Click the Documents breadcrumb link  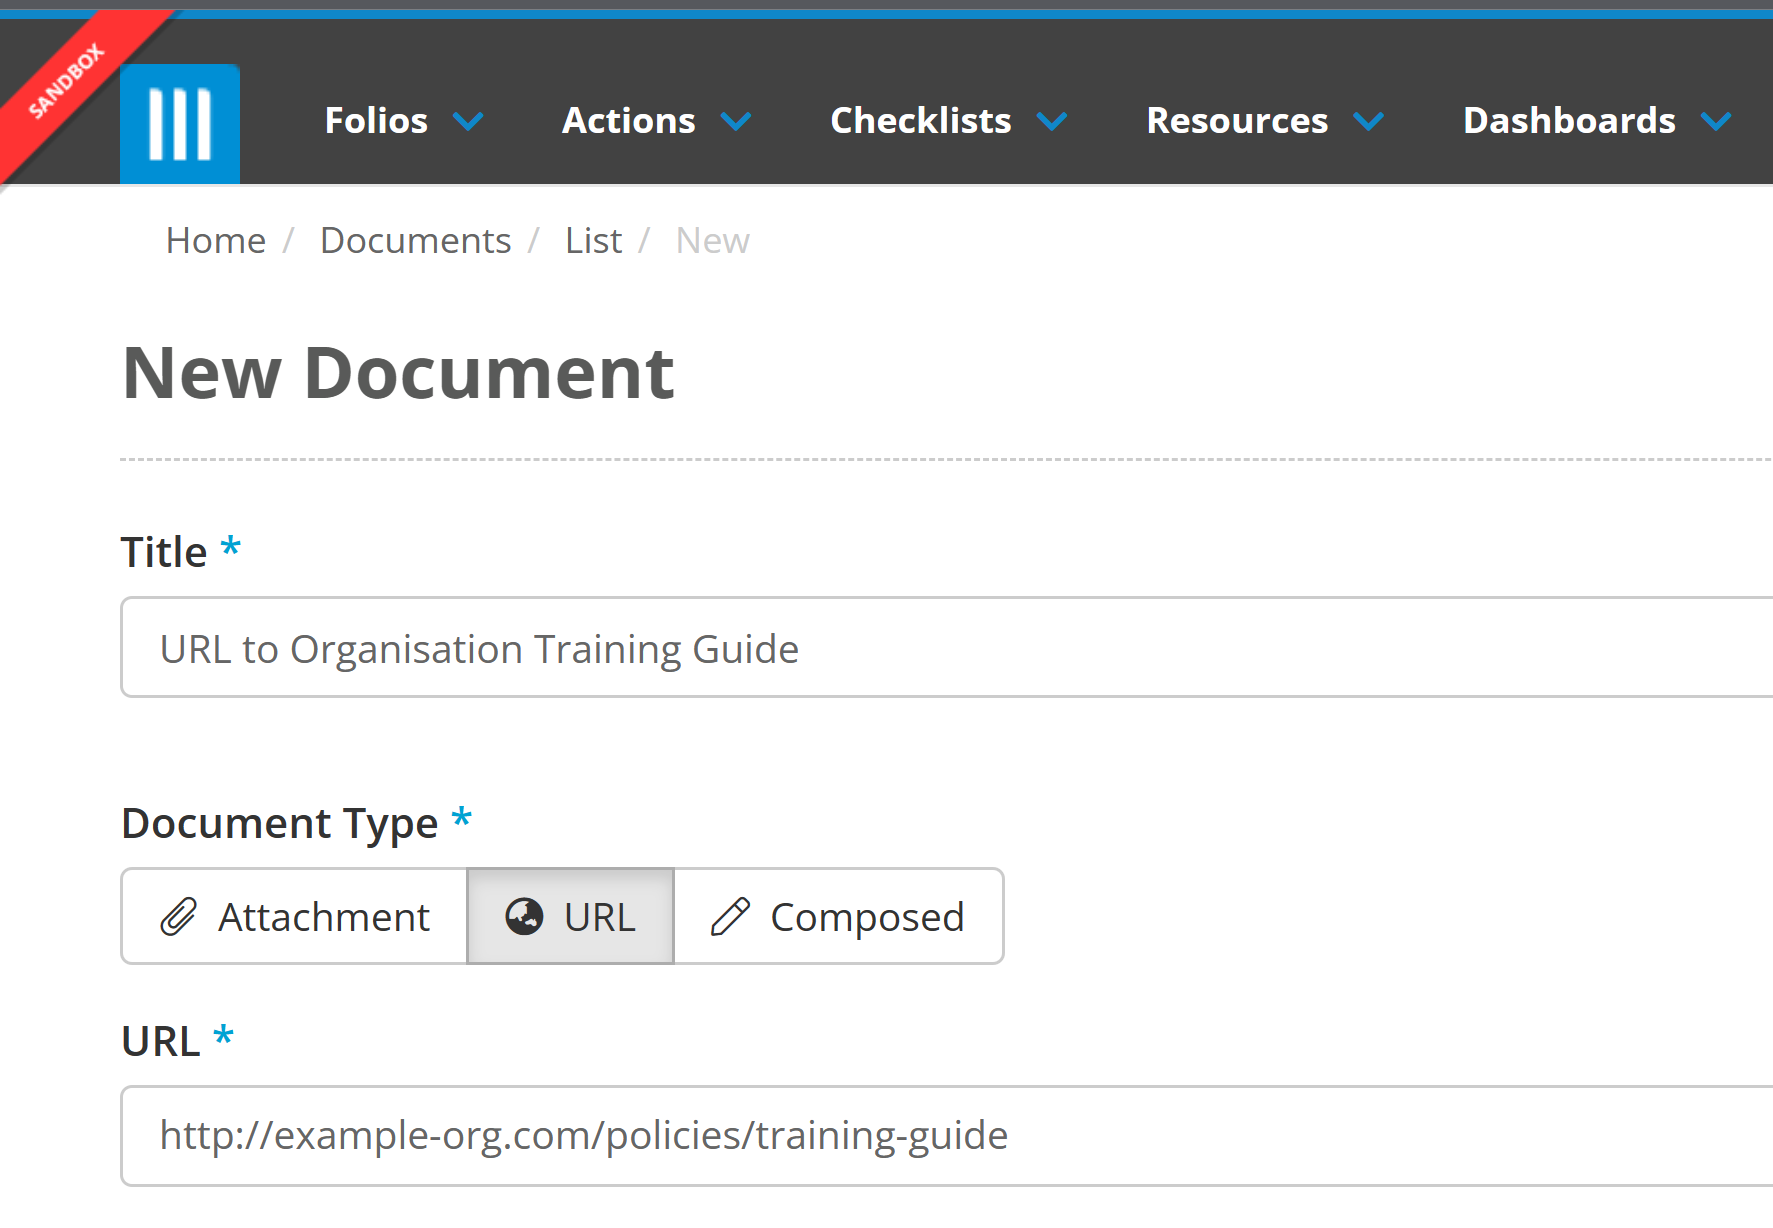[416, 240]
